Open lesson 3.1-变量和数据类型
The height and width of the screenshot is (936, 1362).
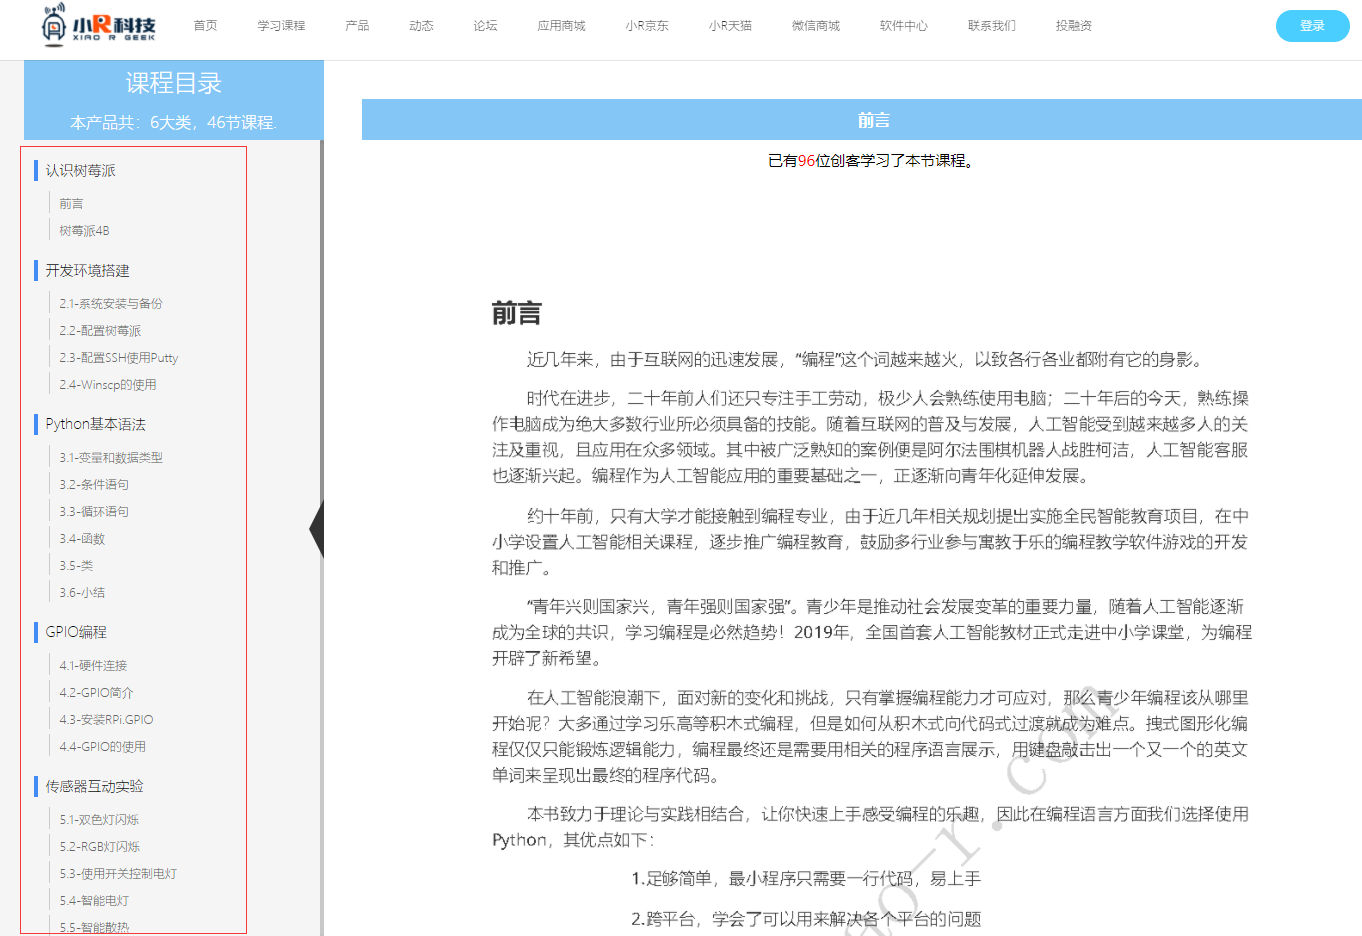coord(110,458)
